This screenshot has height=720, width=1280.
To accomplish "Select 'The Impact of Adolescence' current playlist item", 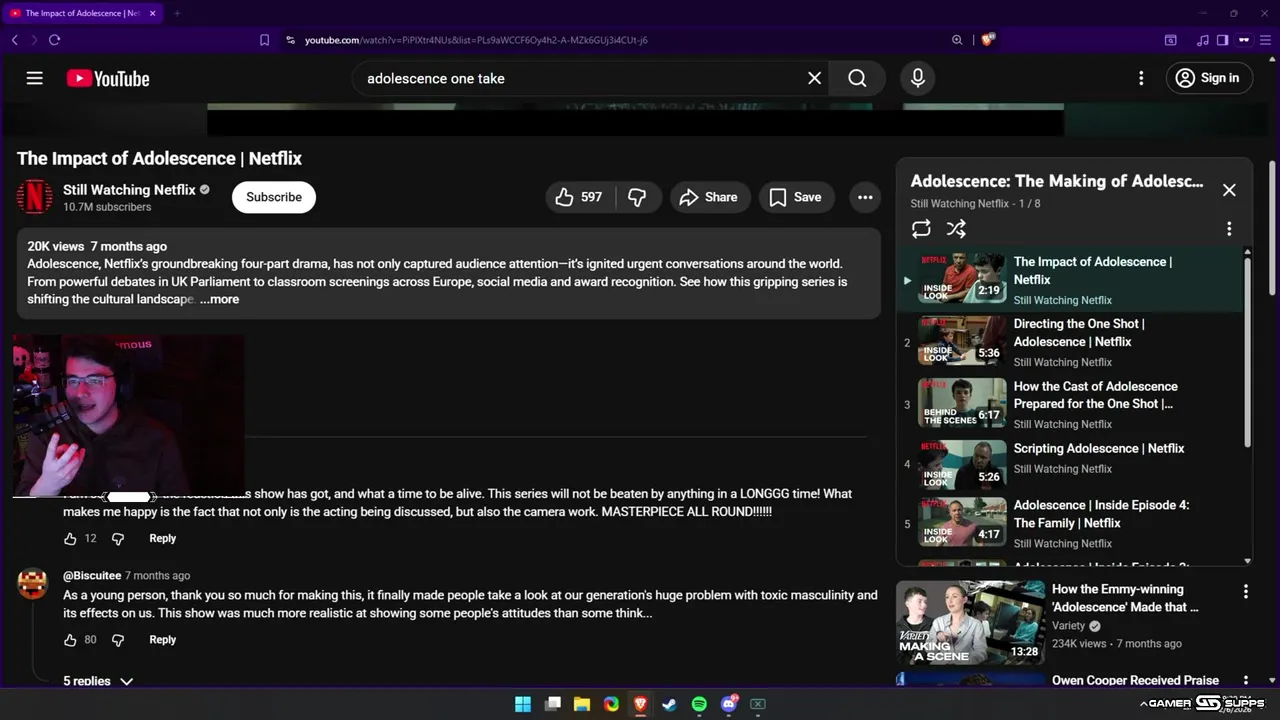I will tap(1070, 280).
